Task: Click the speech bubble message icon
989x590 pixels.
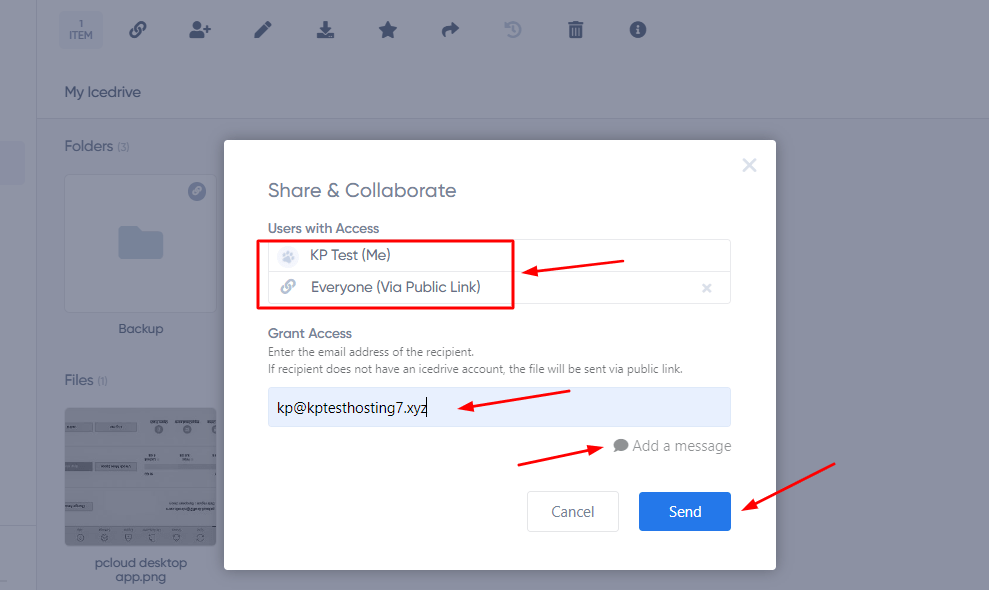Action: 621,445
